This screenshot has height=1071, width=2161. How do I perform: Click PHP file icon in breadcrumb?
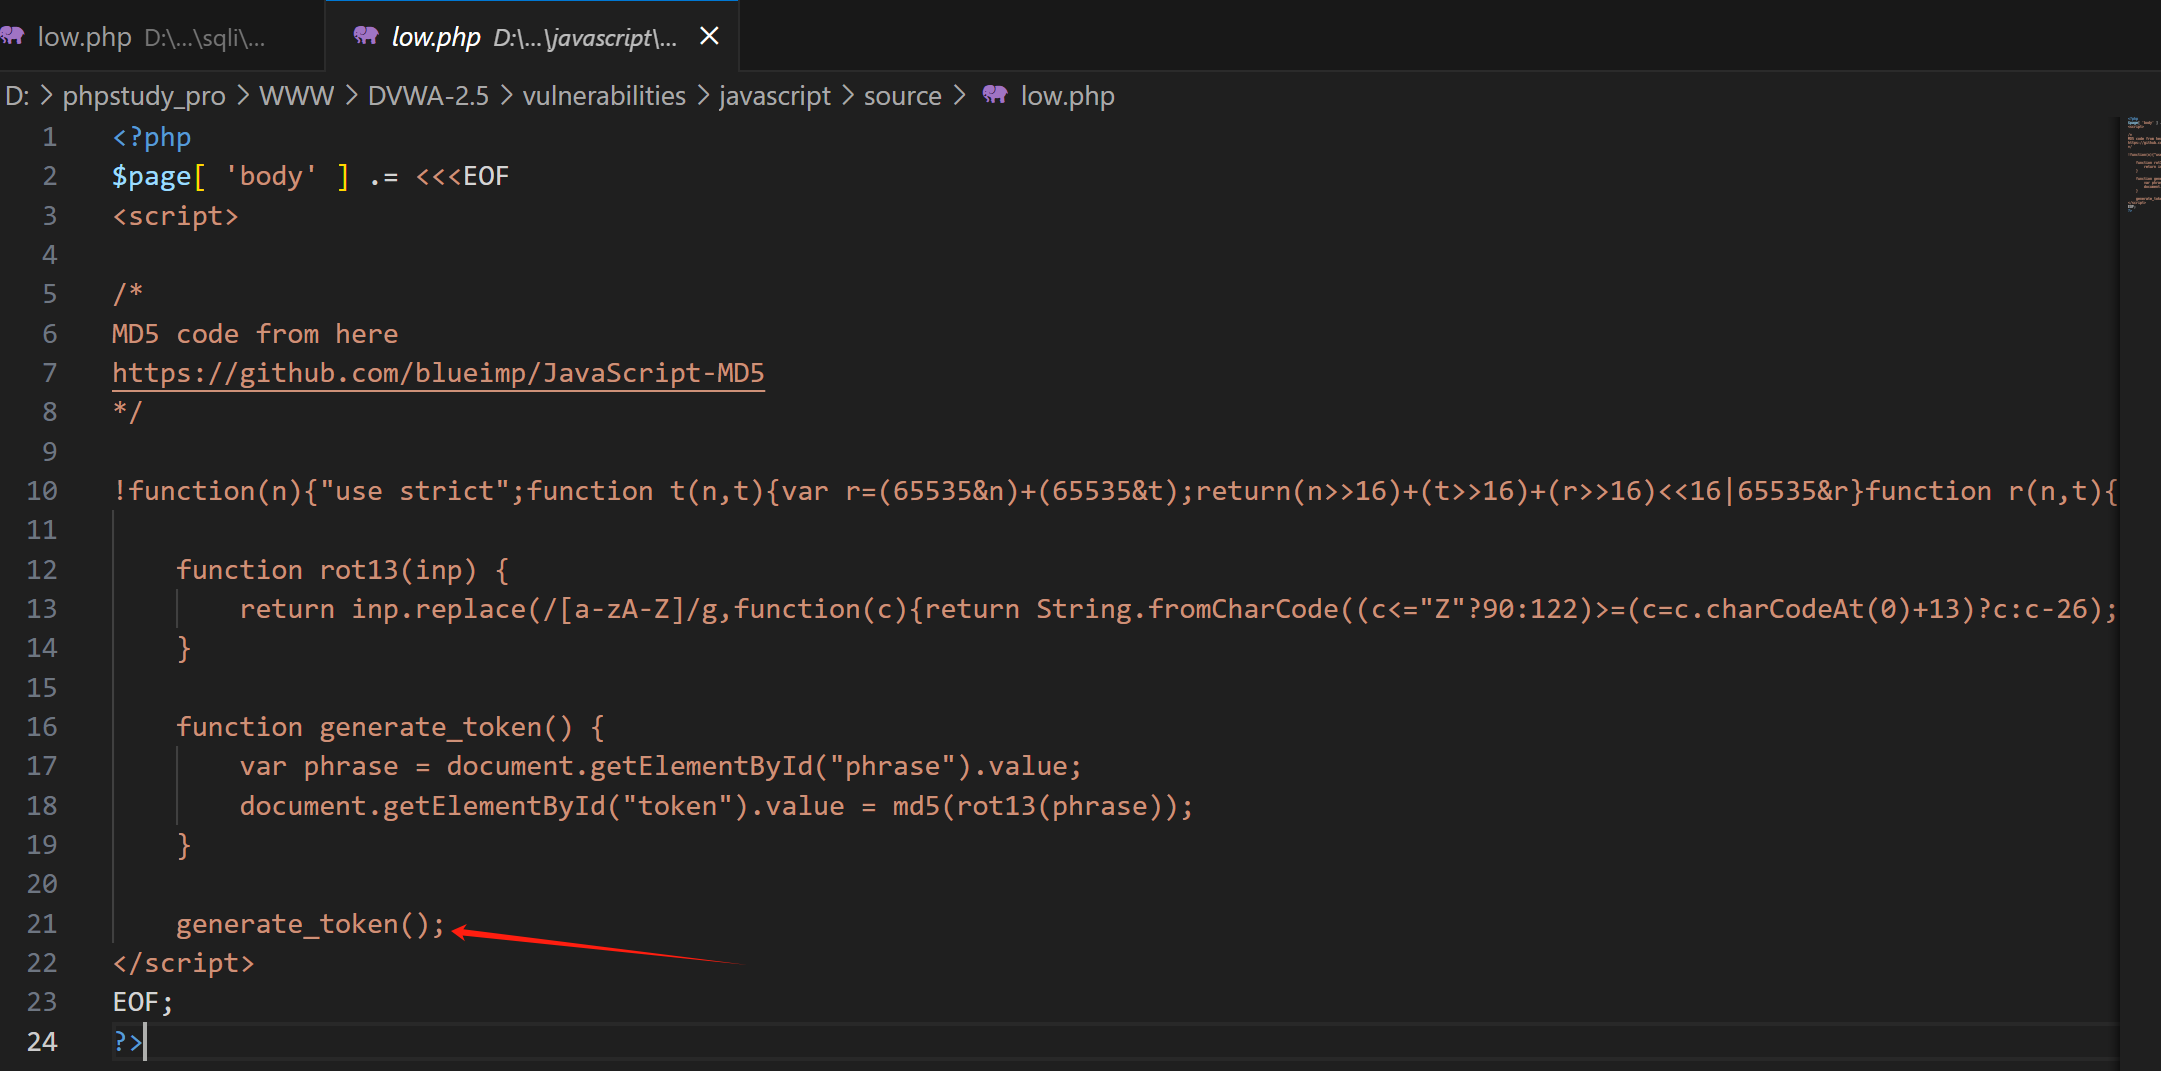pos(994,95)
